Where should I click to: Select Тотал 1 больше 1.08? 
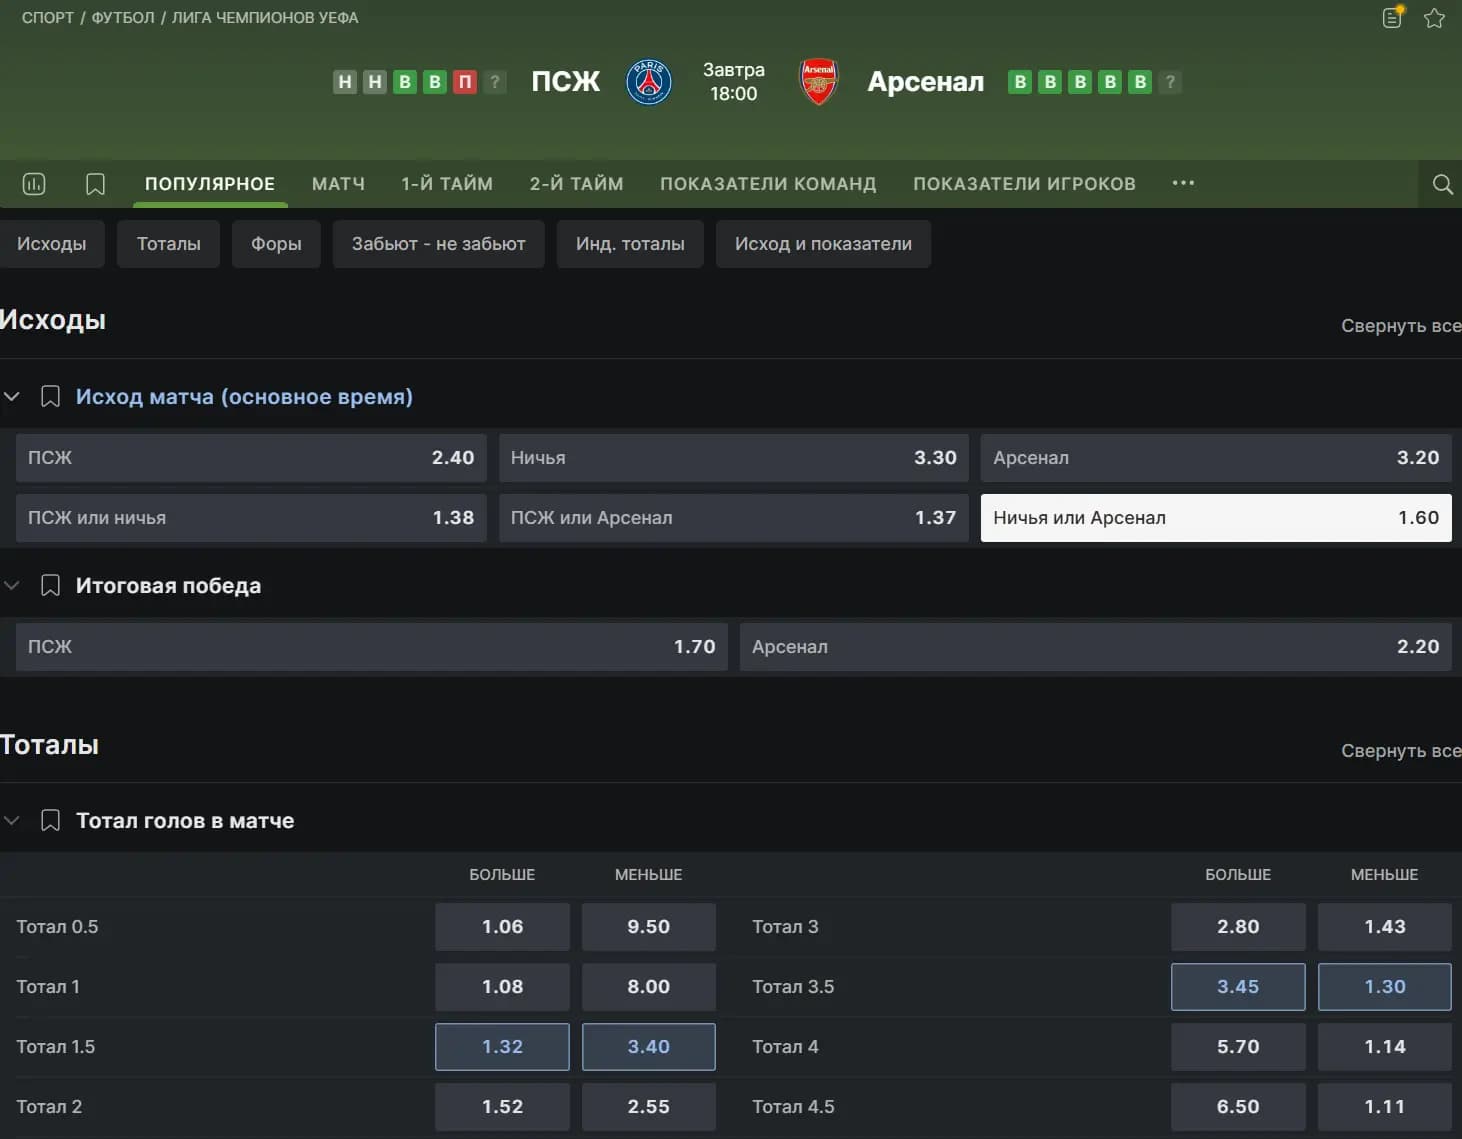pyautogui.click(x=502, y=987)
